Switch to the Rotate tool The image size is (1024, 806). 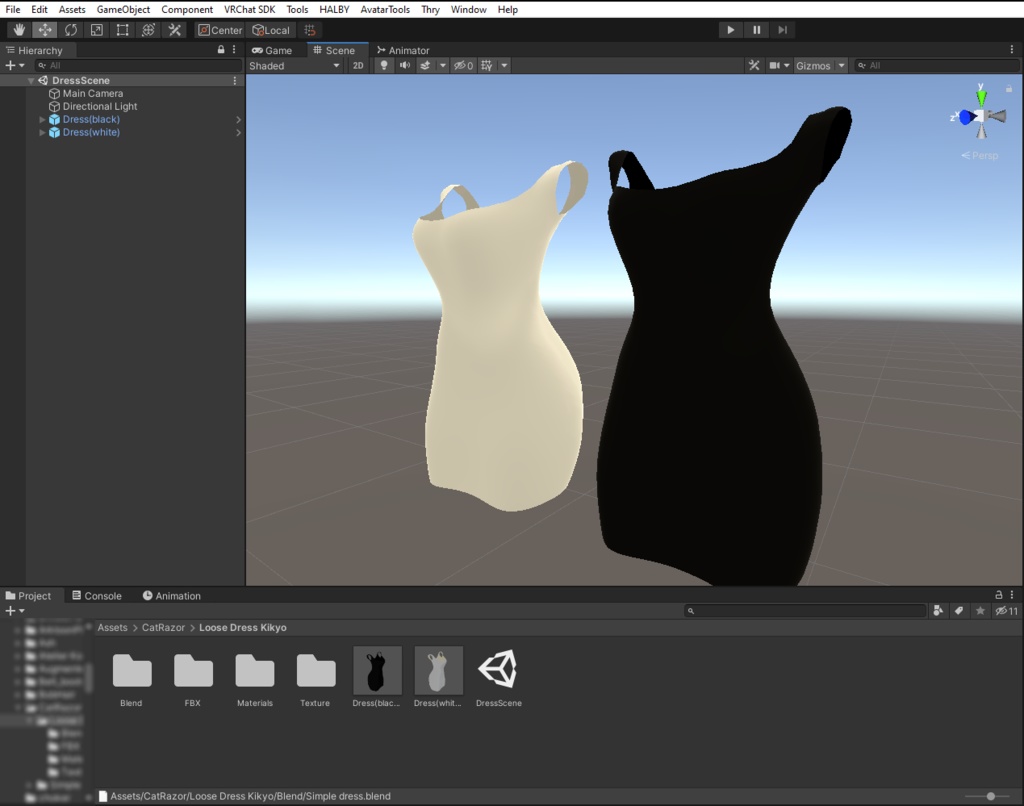tap(70, 29)
